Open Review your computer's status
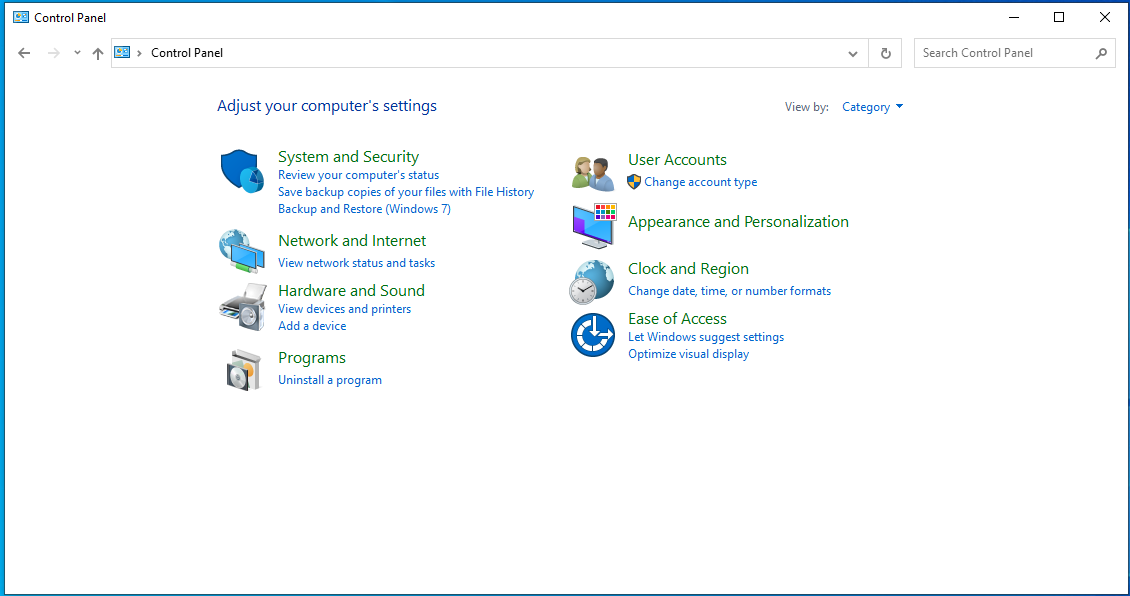Image resolution: width=1130 pixels, height=596 pixels. (358, 175)
